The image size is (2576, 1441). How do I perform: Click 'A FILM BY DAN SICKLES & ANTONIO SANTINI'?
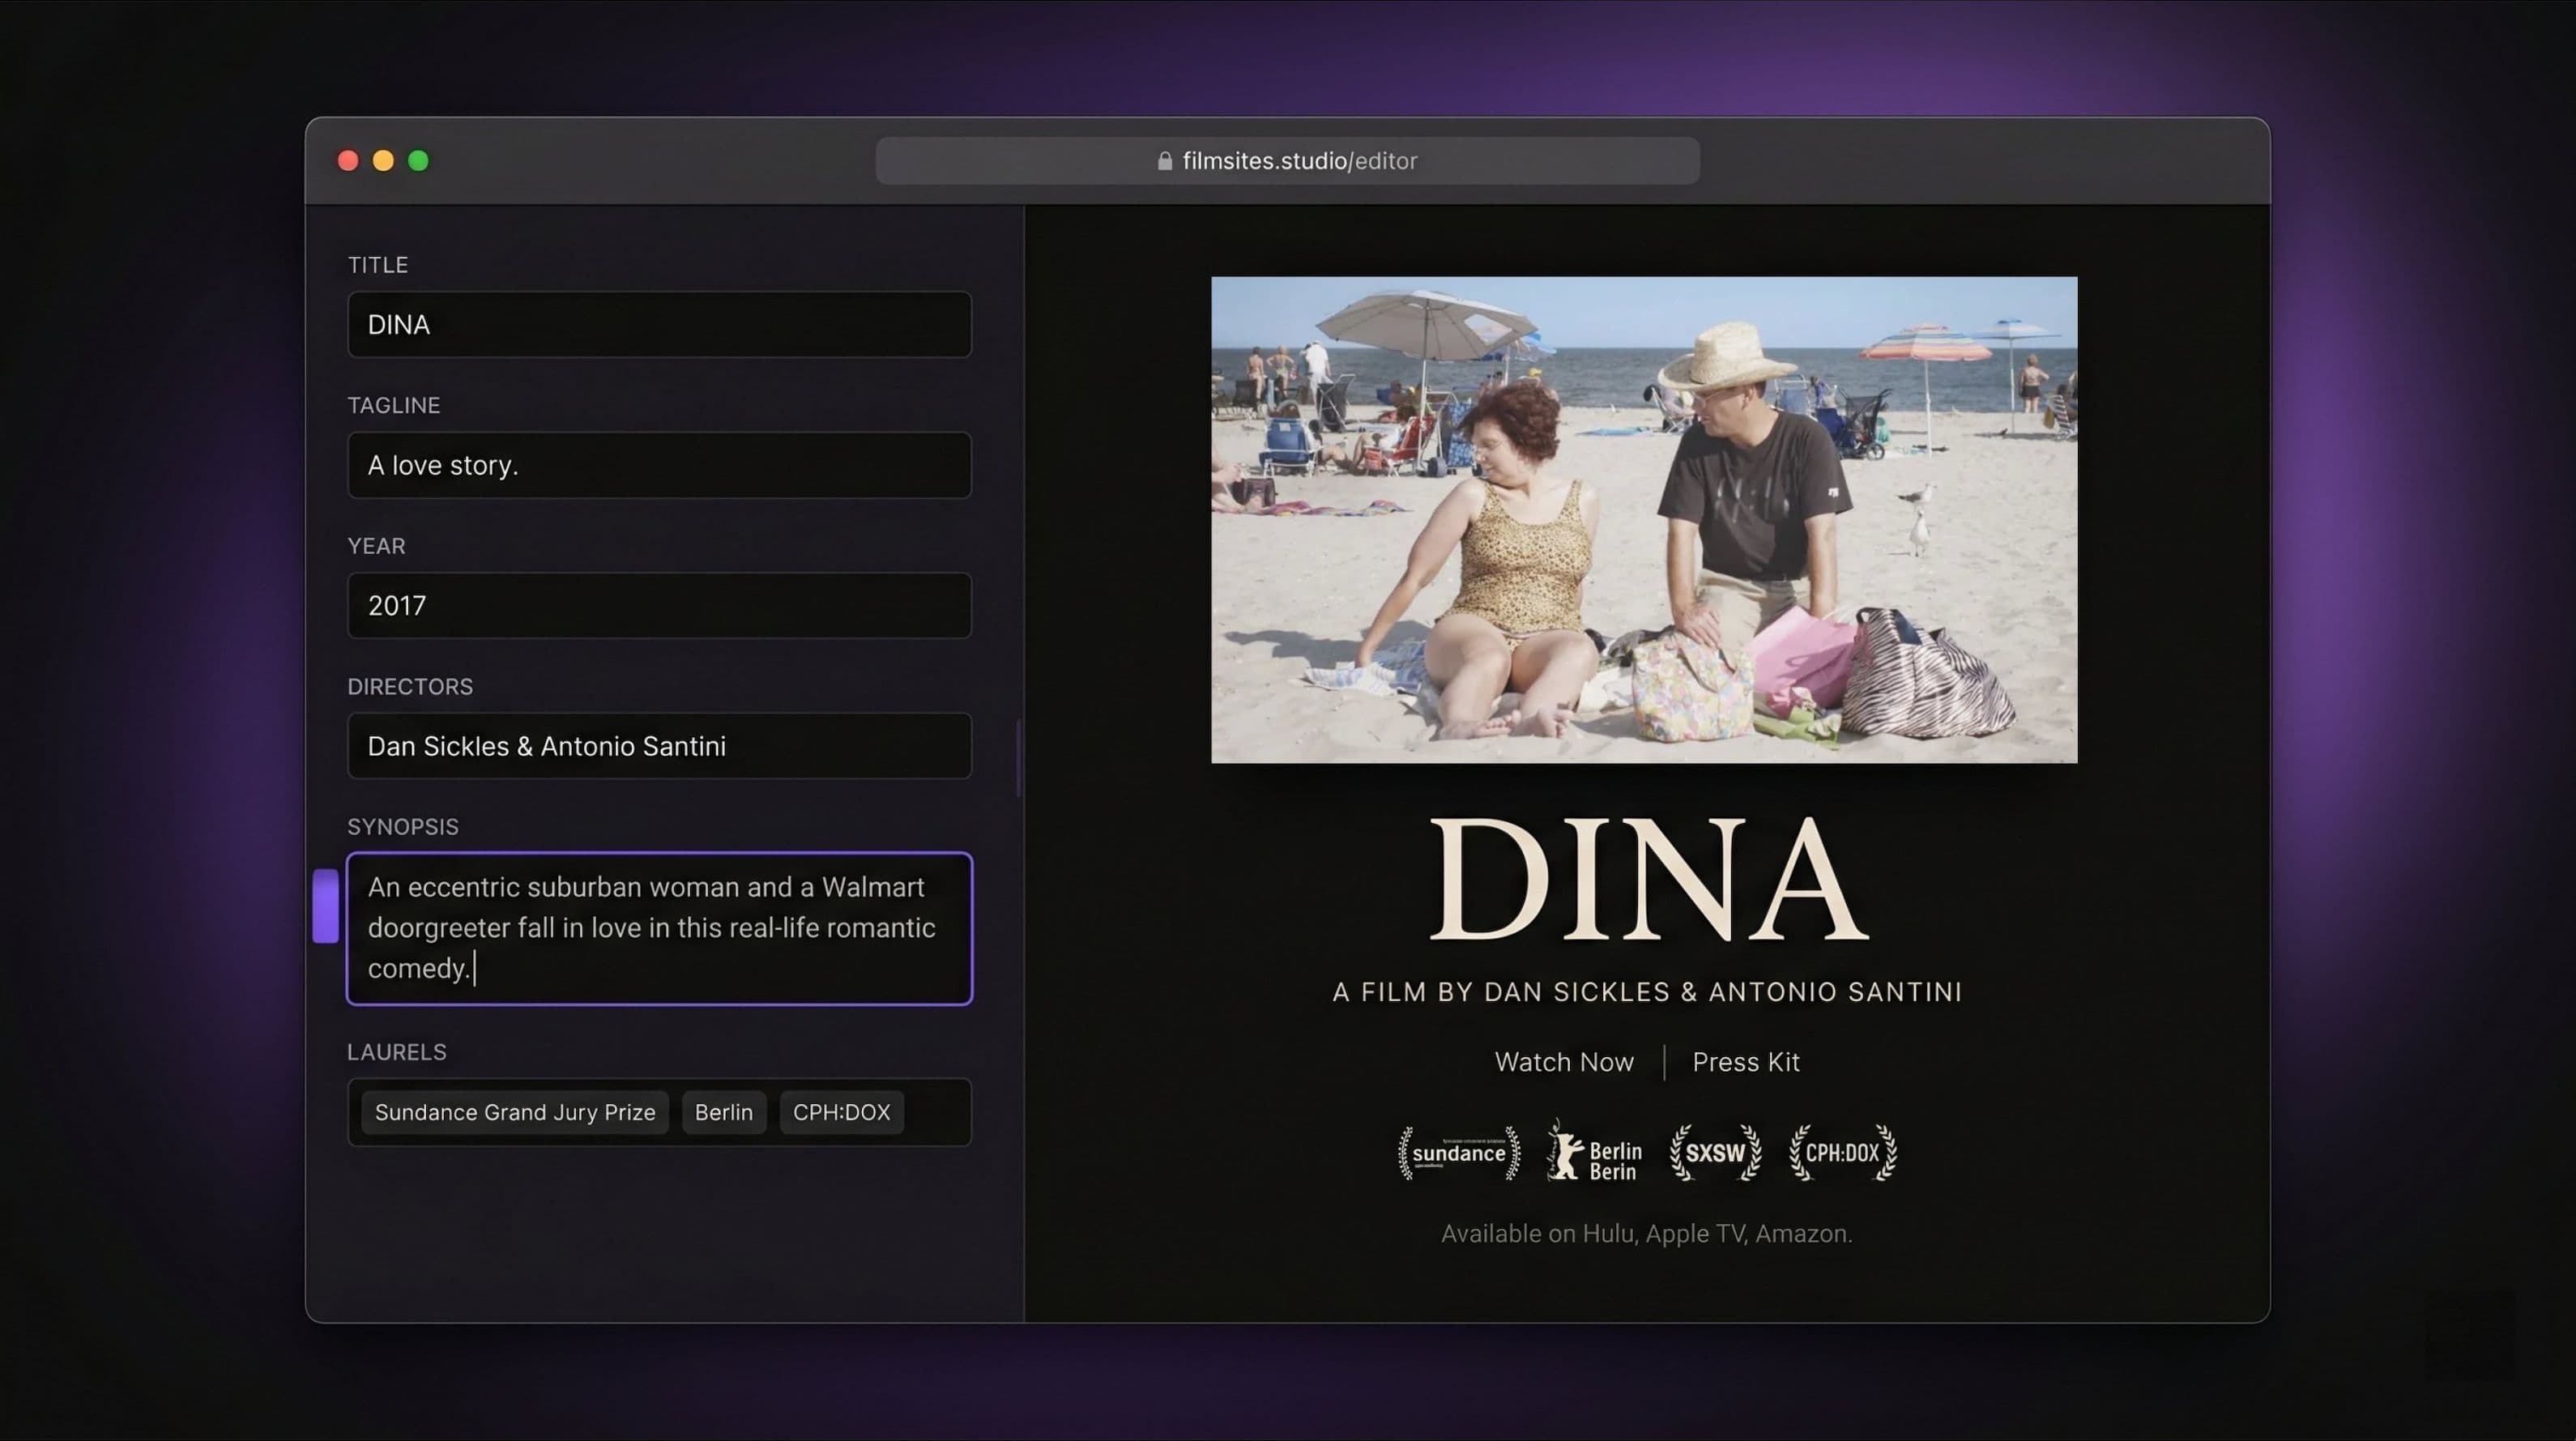point(1647,992)
